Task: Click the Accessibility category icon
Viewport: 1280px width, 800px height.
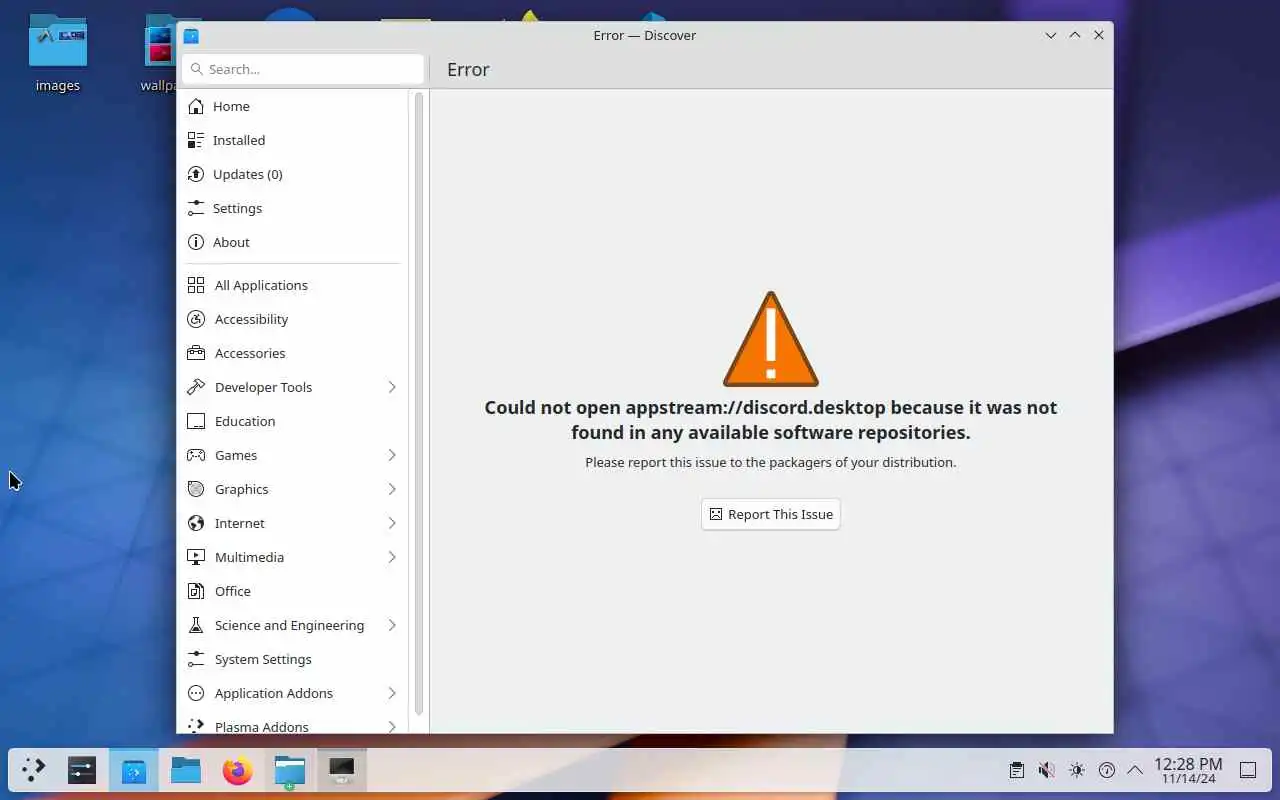Action: click(196, 319)
